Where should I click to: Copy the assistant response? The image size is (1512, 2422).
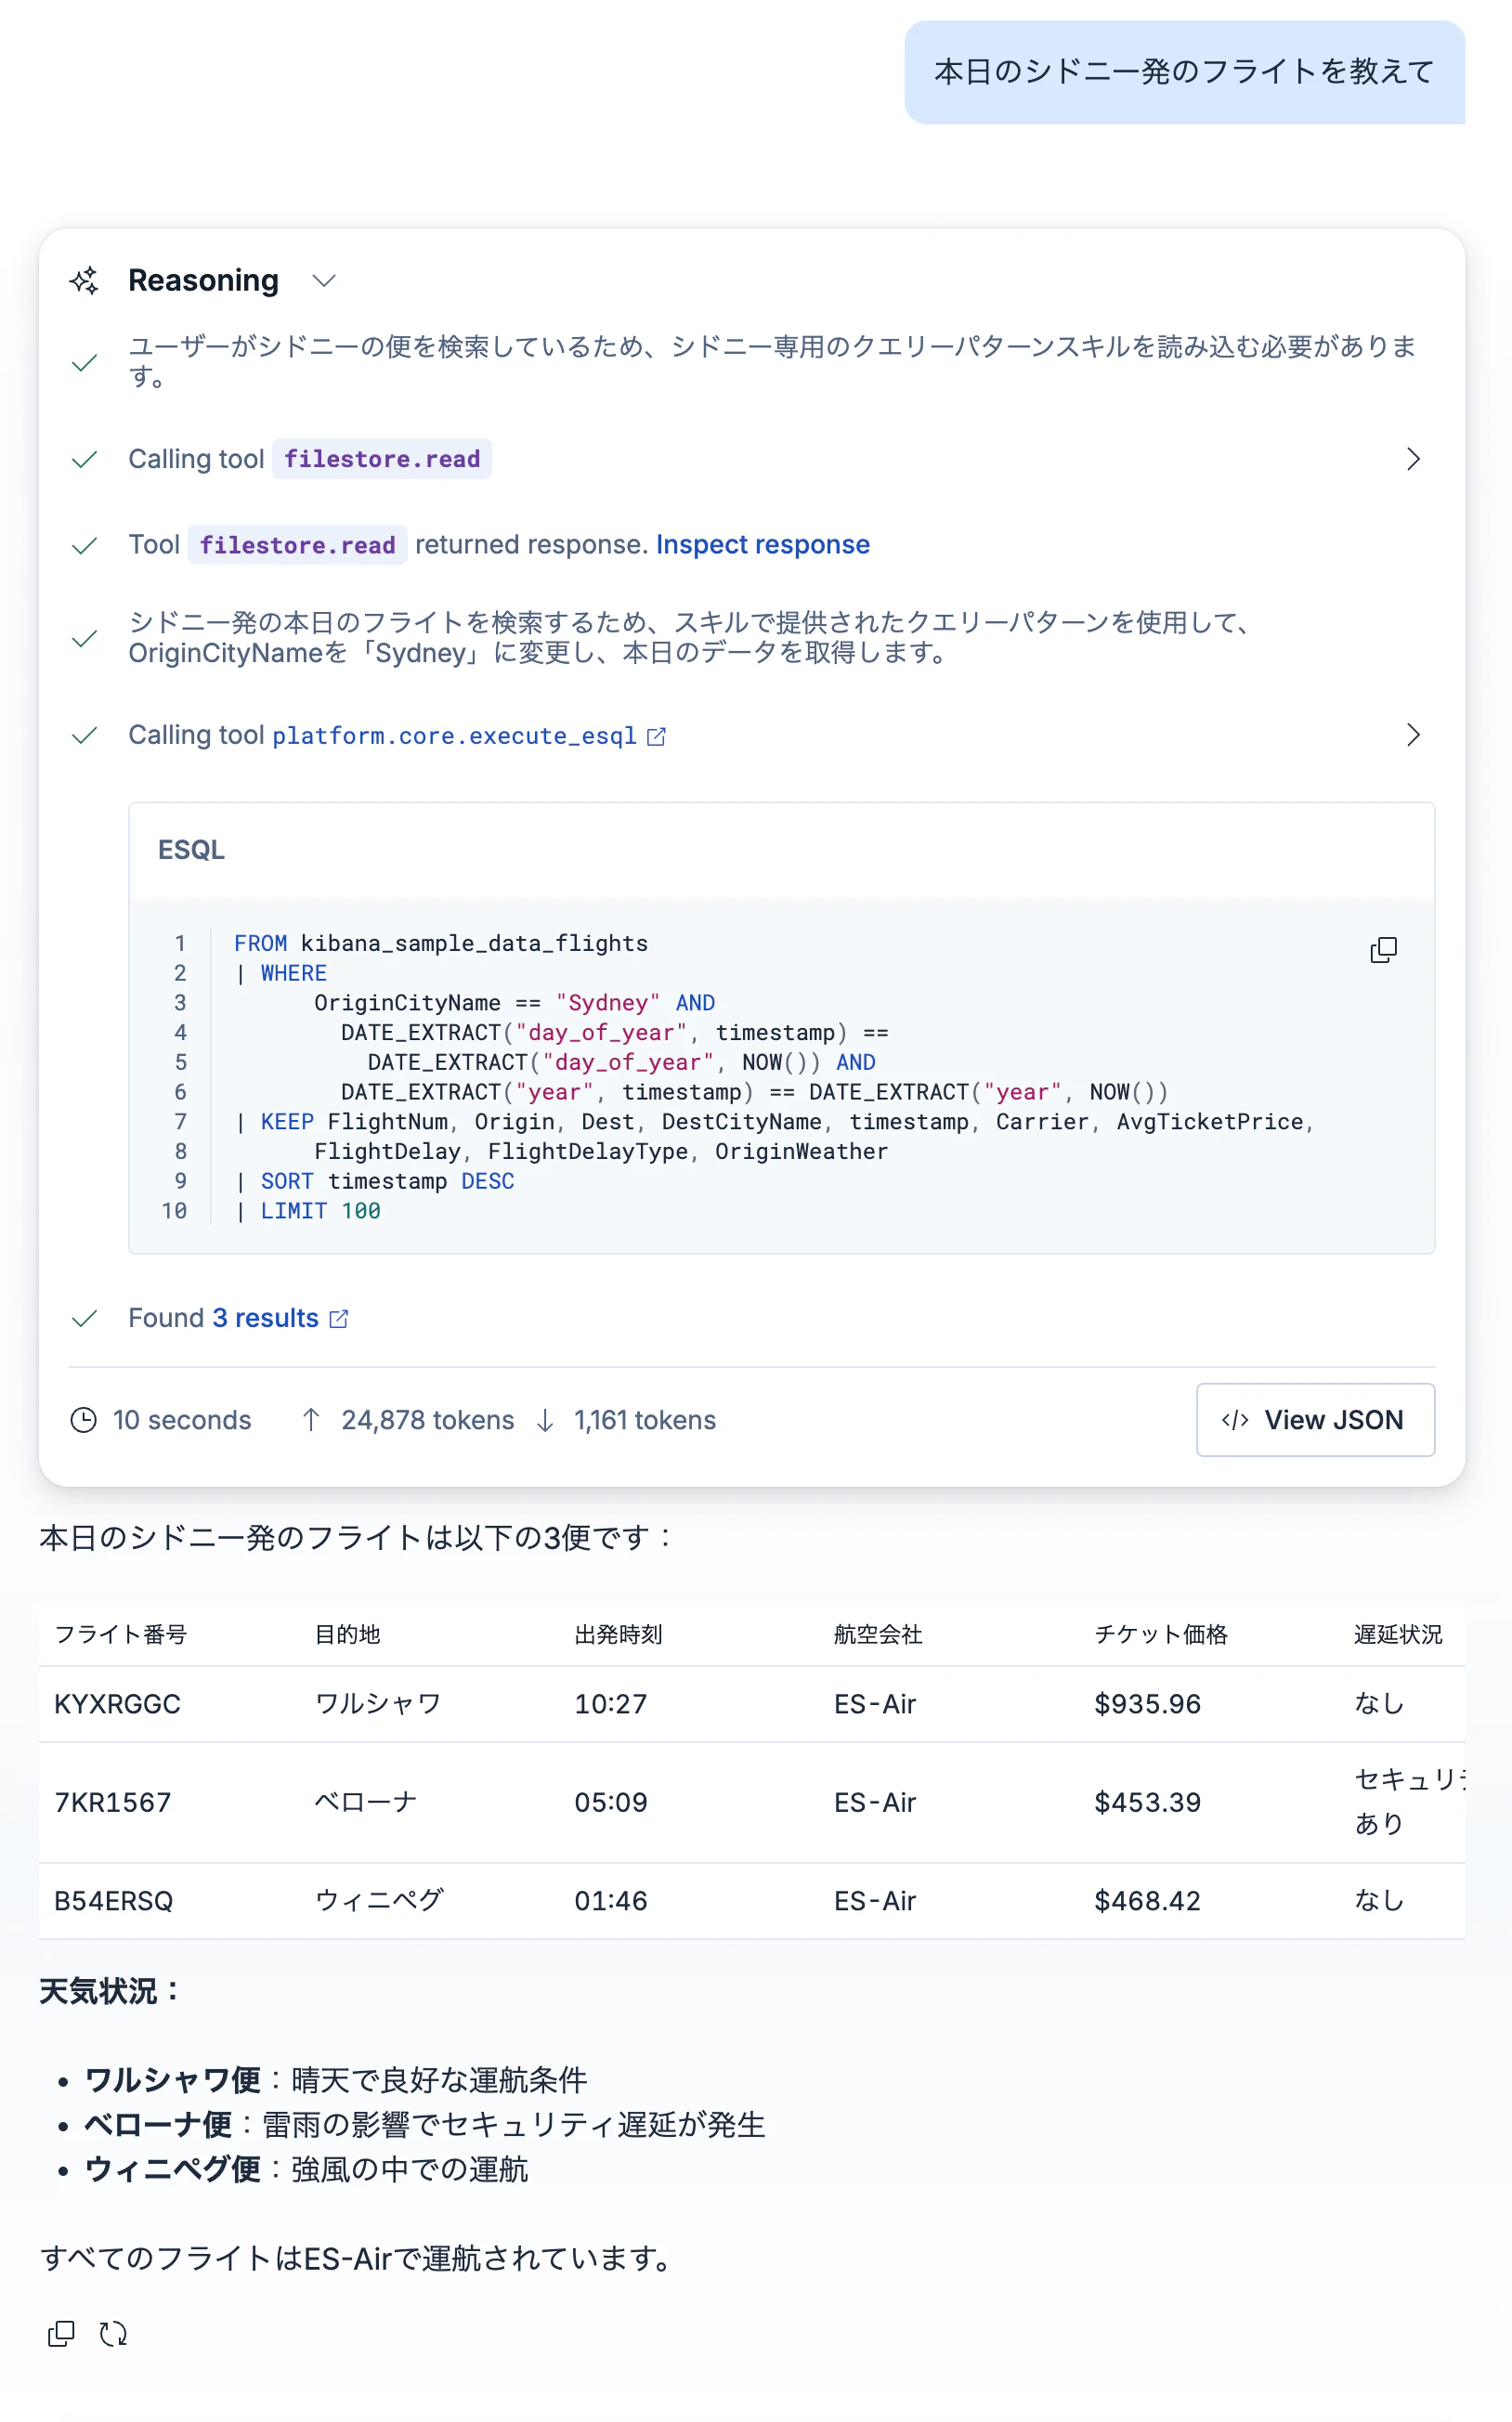coord(61,2334)
